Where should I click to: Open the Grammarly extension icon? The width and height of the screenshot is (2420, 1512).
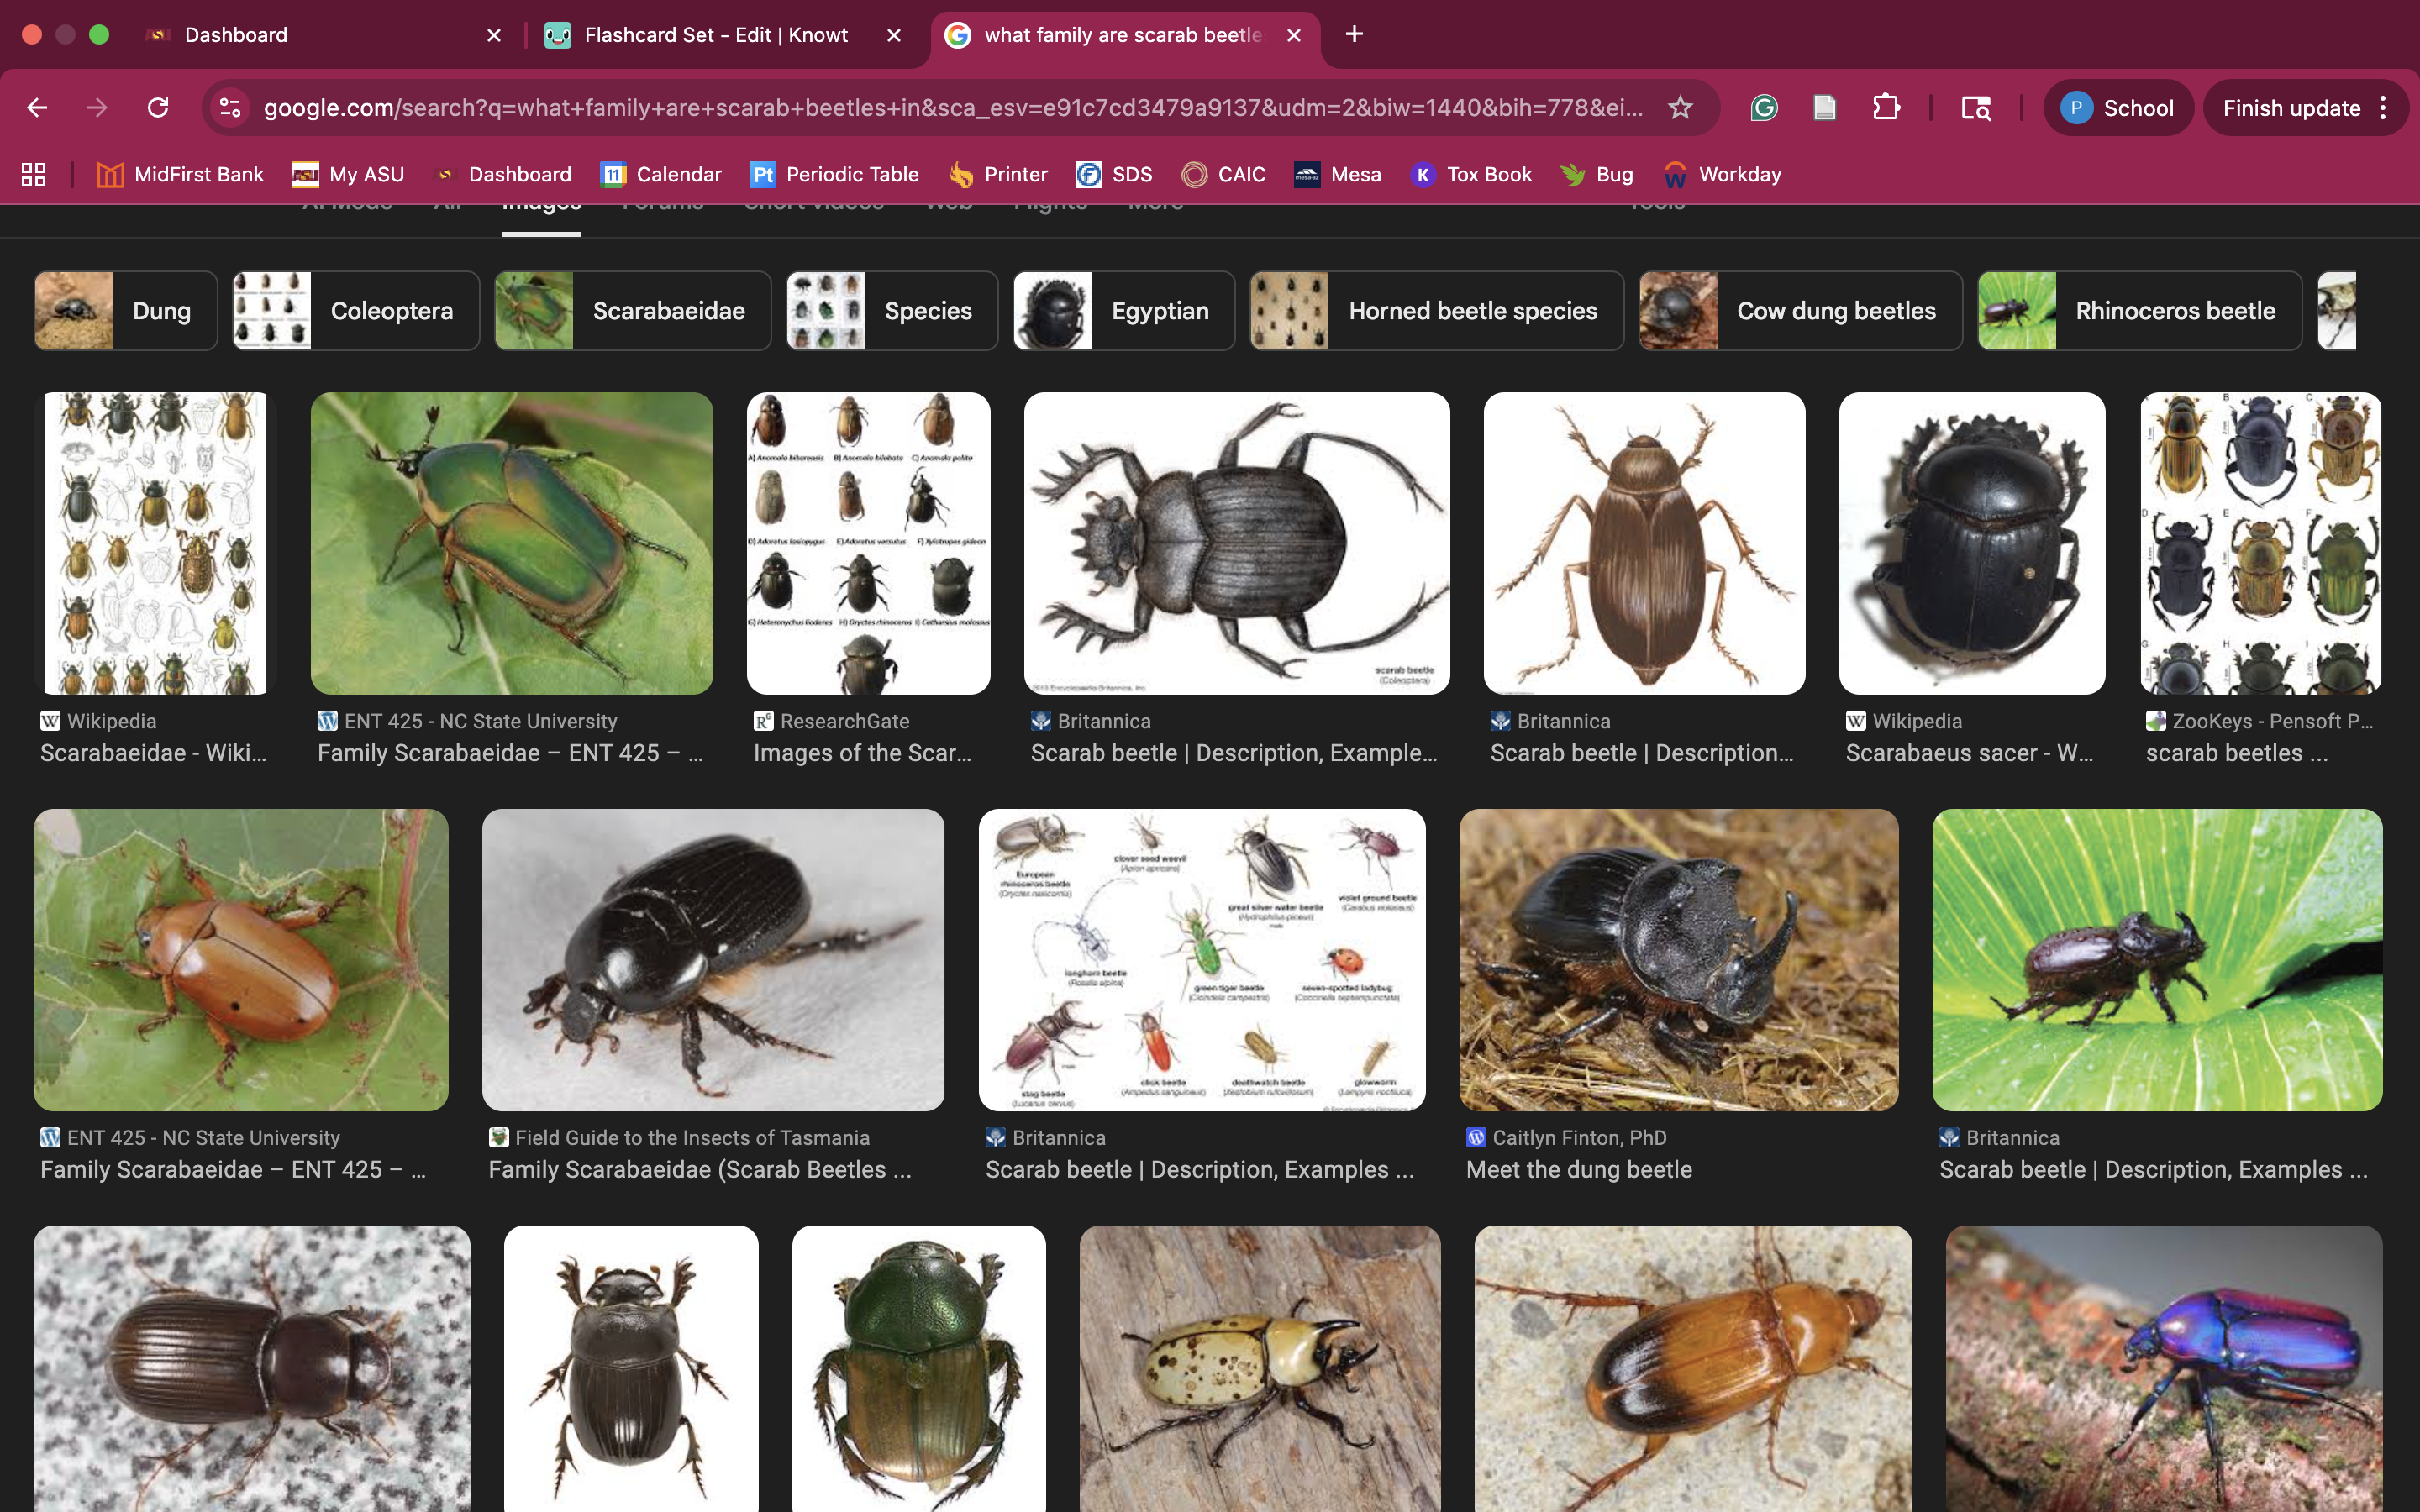click(1764, 107)
